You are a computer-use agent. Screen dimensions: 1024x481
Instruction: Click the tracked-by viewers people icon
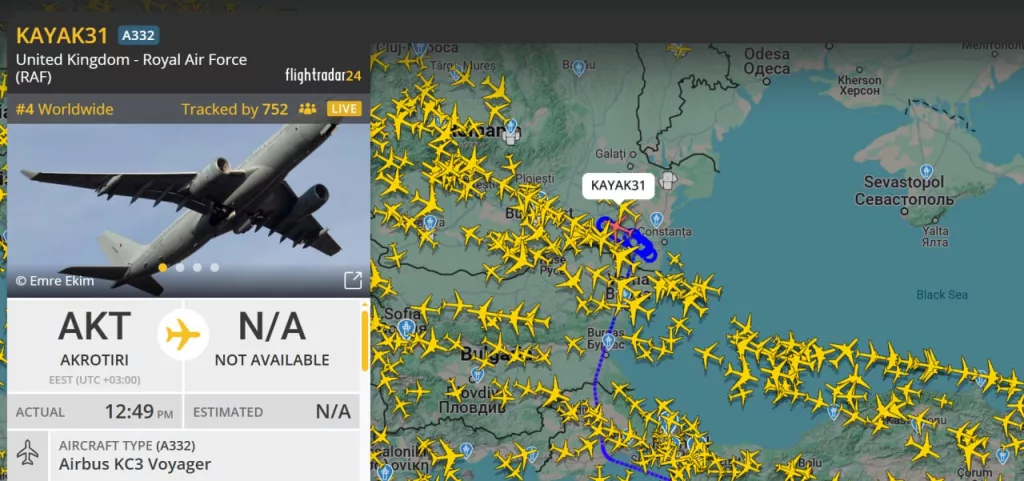coord(307,109)
